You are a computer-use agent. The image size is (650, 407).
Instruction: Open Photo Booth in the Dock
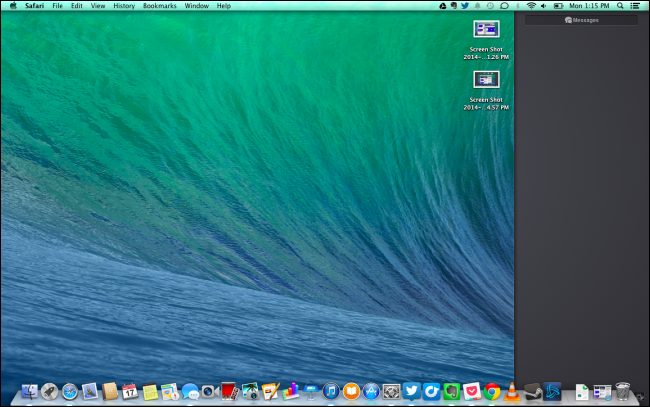pos(230,391)
